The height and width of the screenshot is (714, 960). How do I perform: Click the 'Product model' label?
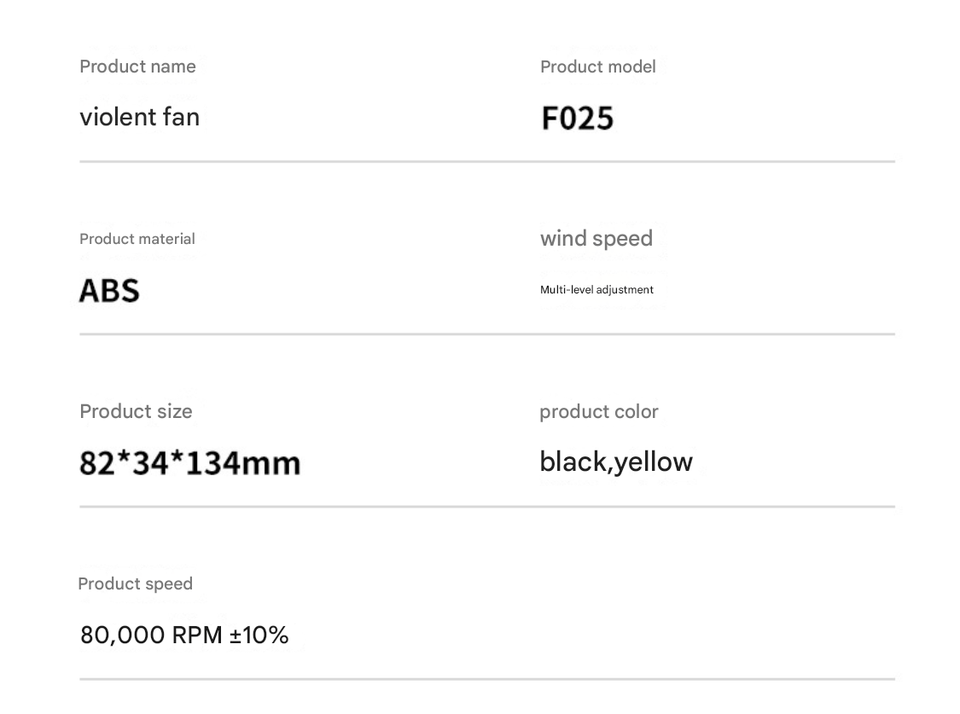pyautogui.click(x=598, y=67)
